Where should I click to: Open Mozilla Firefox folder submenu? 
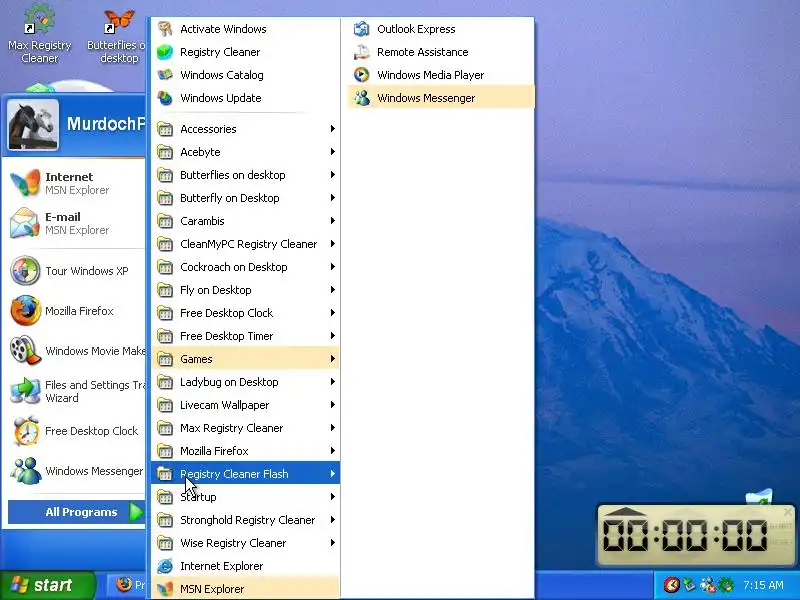coord(245,451)
